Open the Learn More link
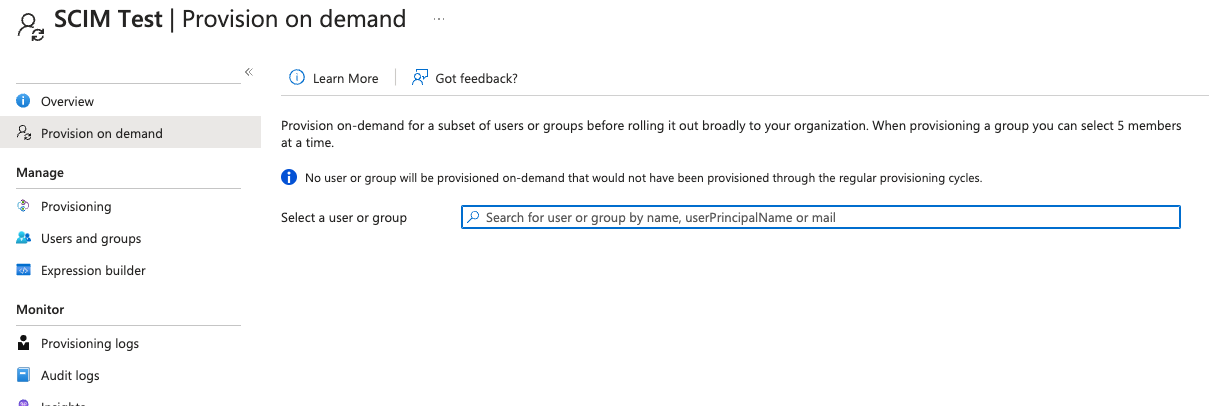This screenshot has height=406, width=1209. pos(345,78)
